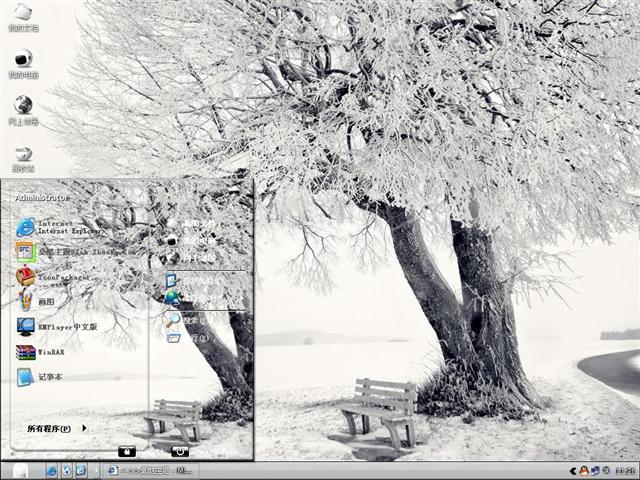Viewport: 640px width, 480px height.
Task: Expand 所有程序(P) all programs list
Action: coord(57,429)
